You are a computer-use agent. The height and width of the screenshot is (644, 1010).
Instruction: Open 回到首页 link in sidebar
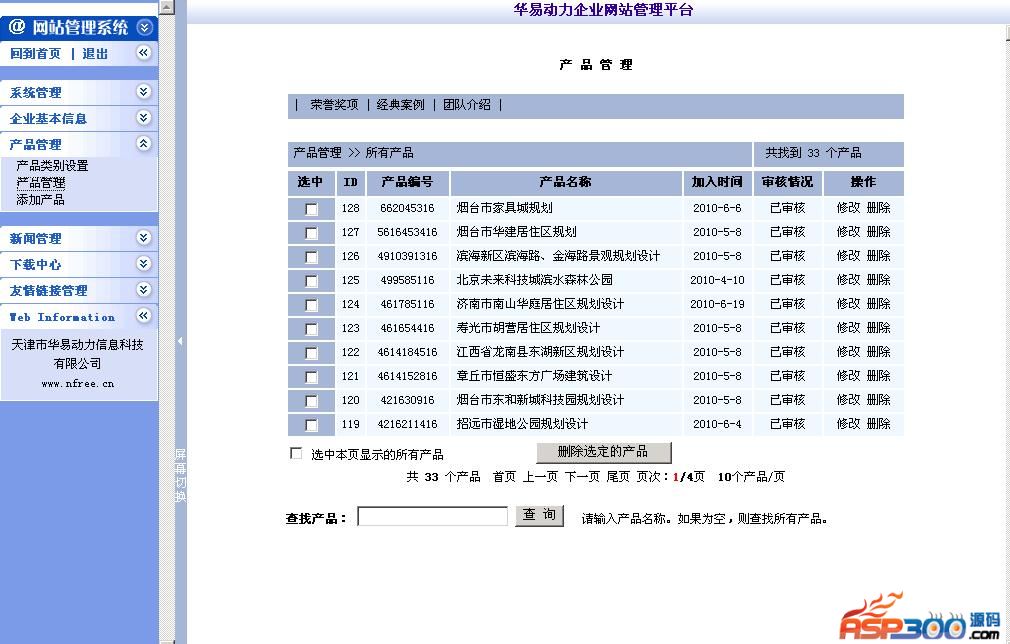[35, 53]
